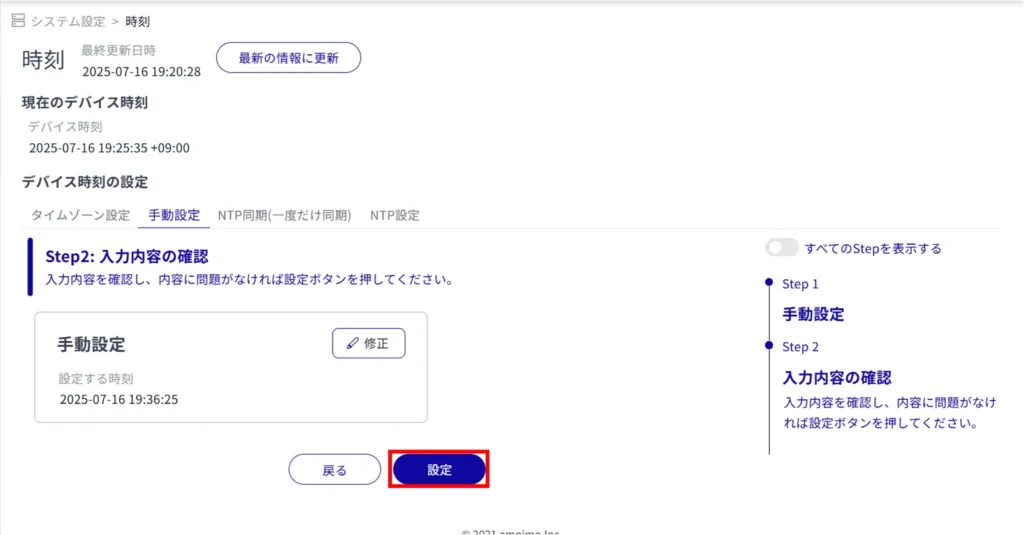Screen dimensions: 1024x535
Task: Open システム設定 in the breadcrumb
Action: point(70,21)
